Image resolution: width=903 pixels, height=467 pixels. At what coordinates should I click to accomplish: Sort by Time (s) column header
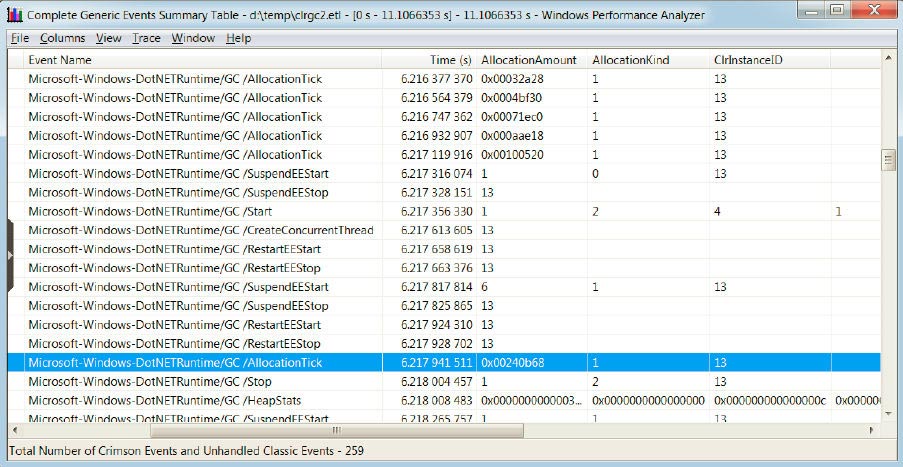tap(429, 60)
